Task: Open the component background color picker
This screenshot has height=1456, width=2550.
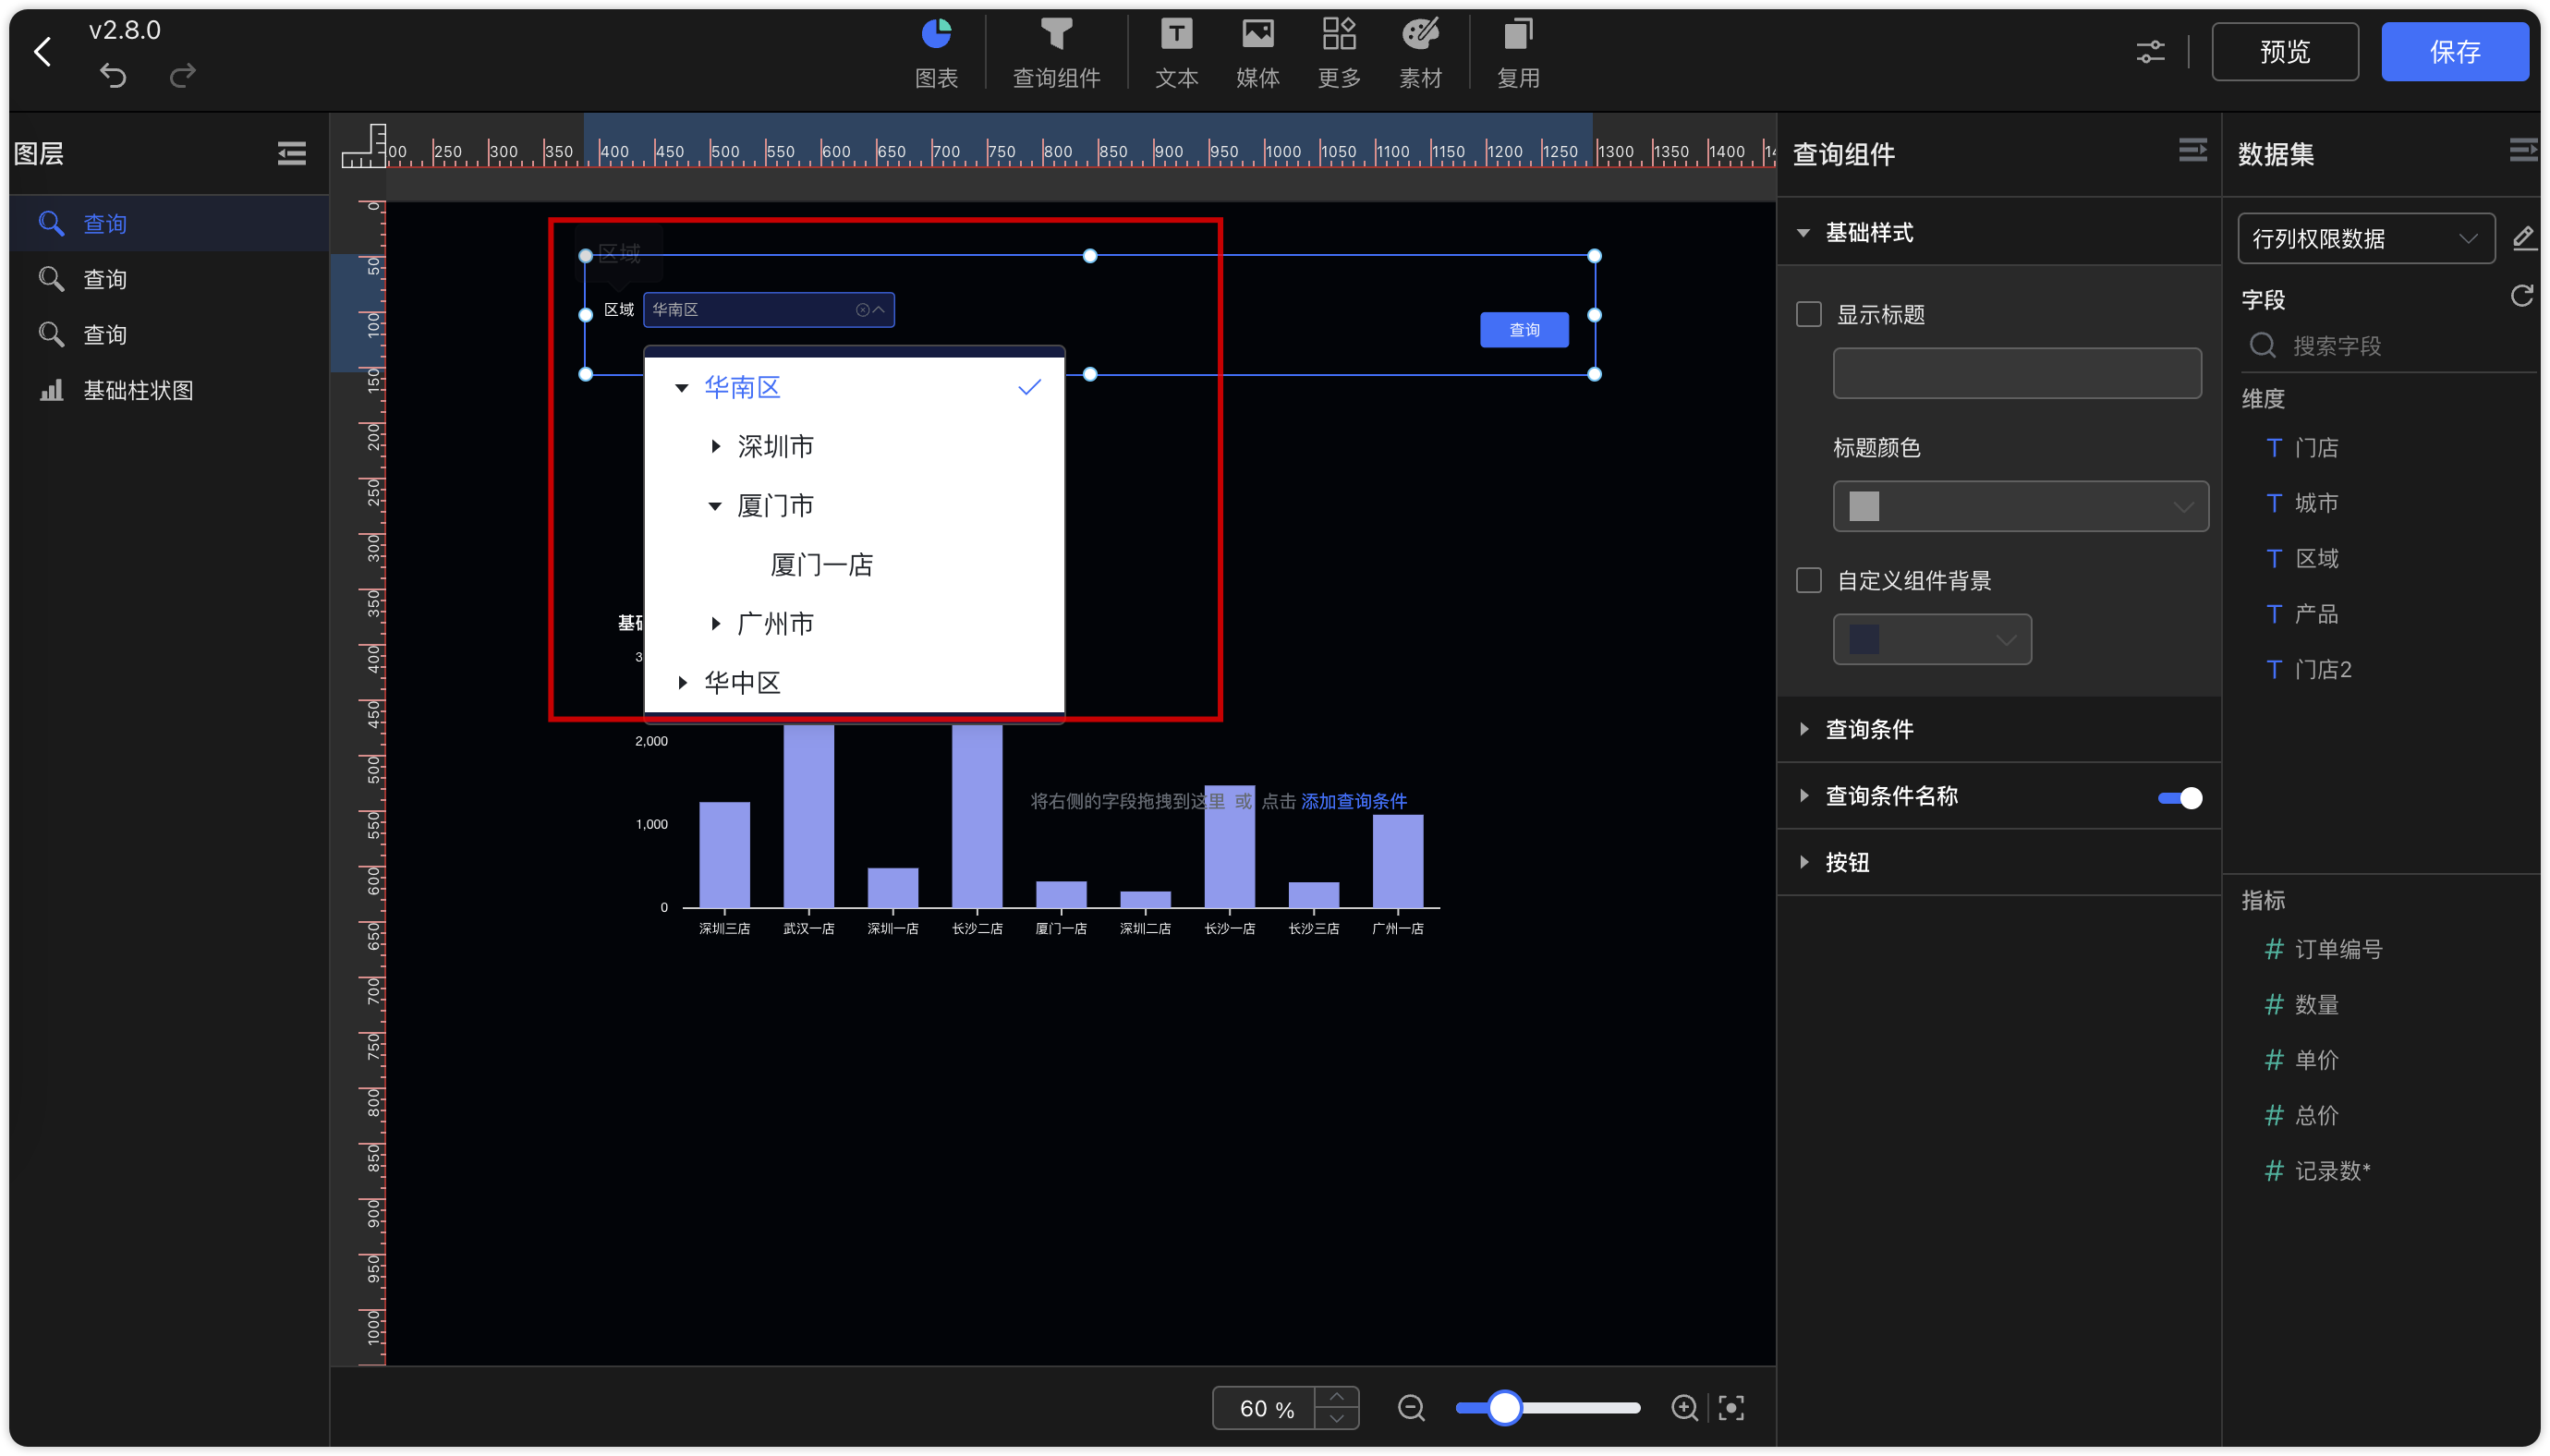Action: (1931, 639)
